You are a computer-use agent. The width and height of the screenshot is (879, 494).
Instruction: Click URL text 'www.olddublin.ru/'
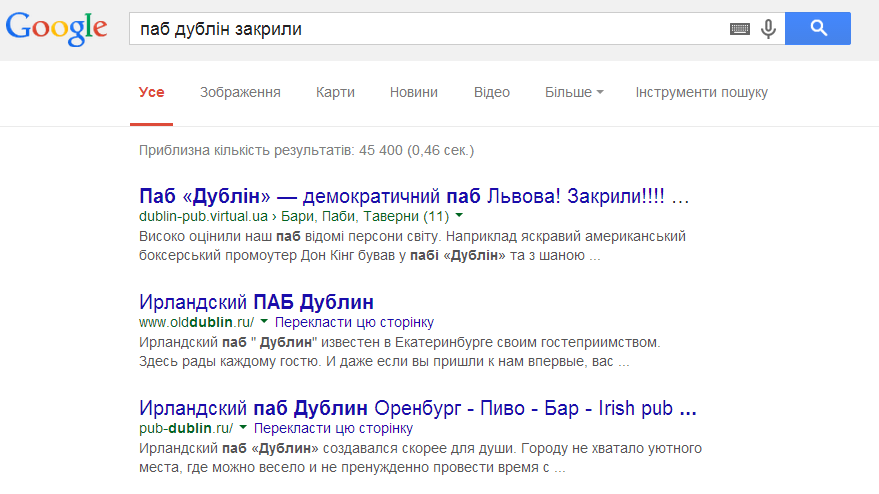[x=196, y=322]
